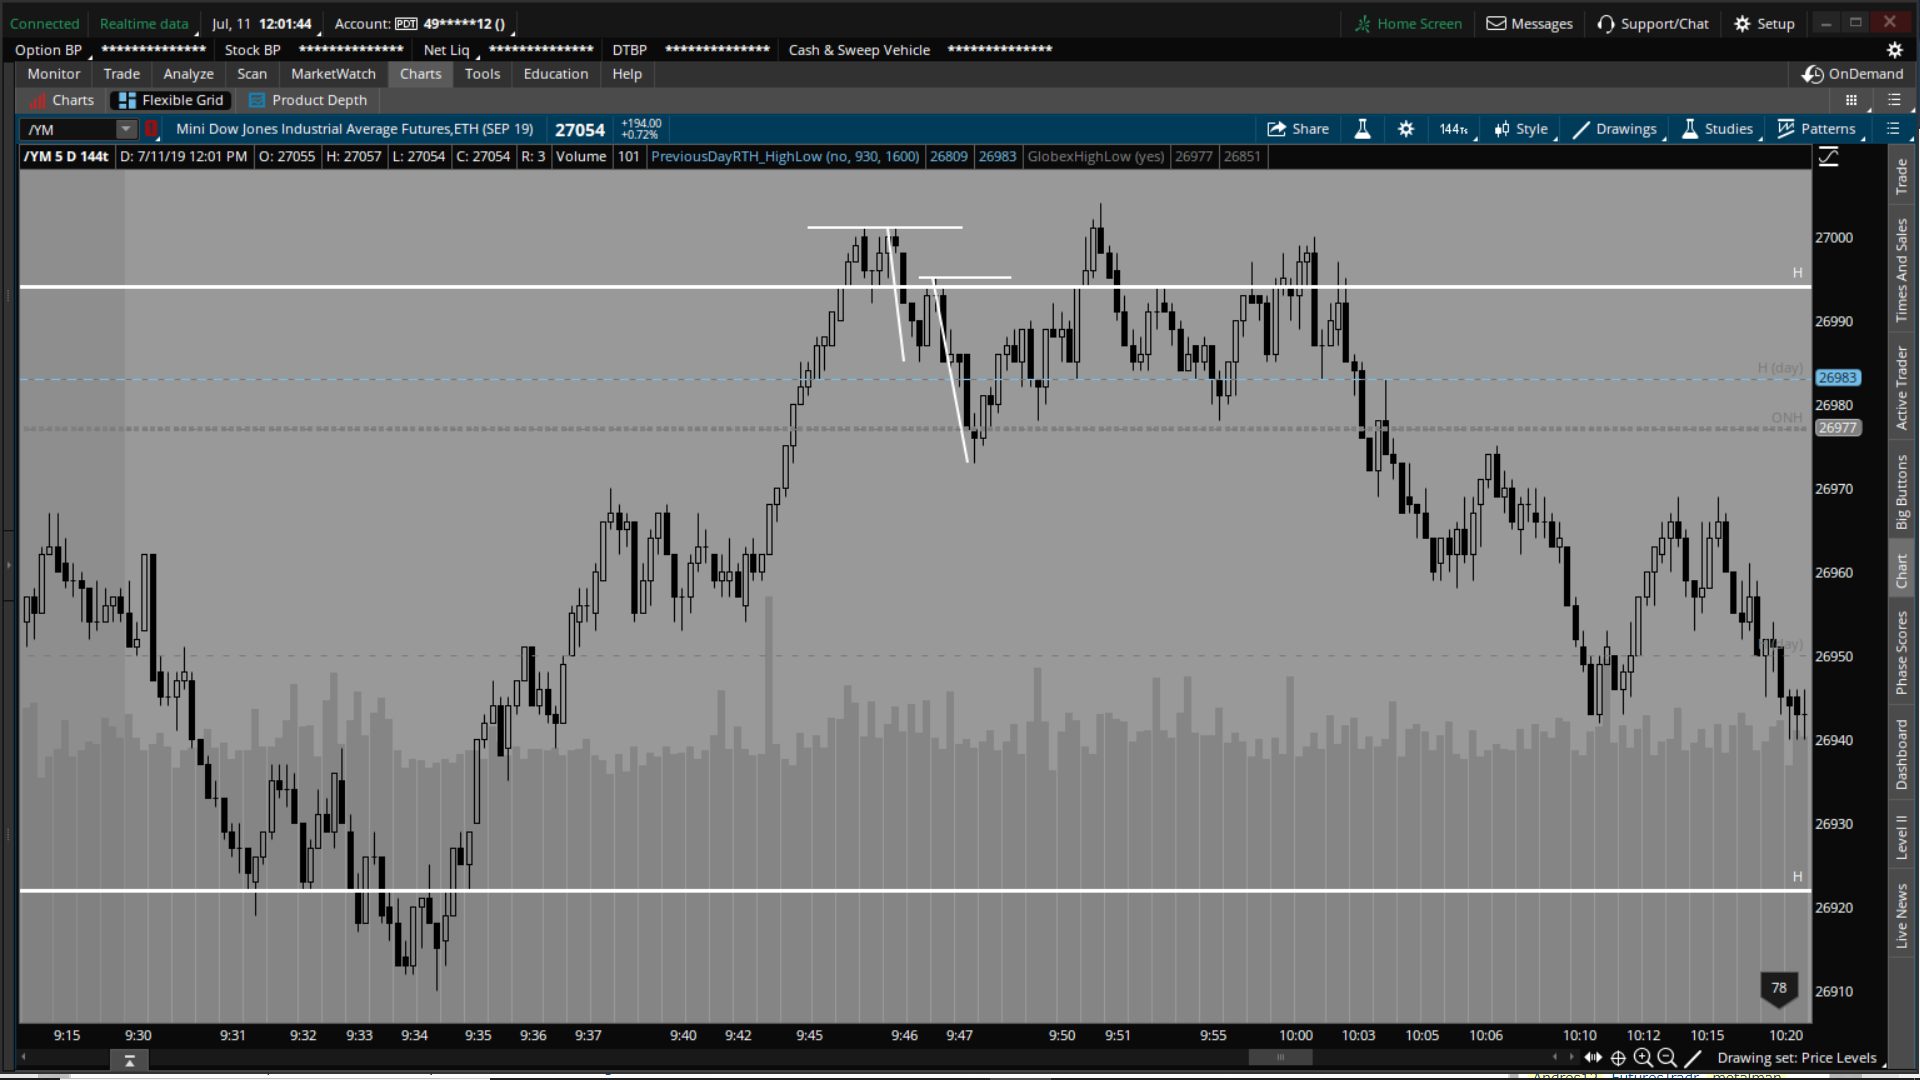Click the zoom in magnifier icon
The width and height of the screenshot is (1920, 1080).
tap(1643, 1058)
